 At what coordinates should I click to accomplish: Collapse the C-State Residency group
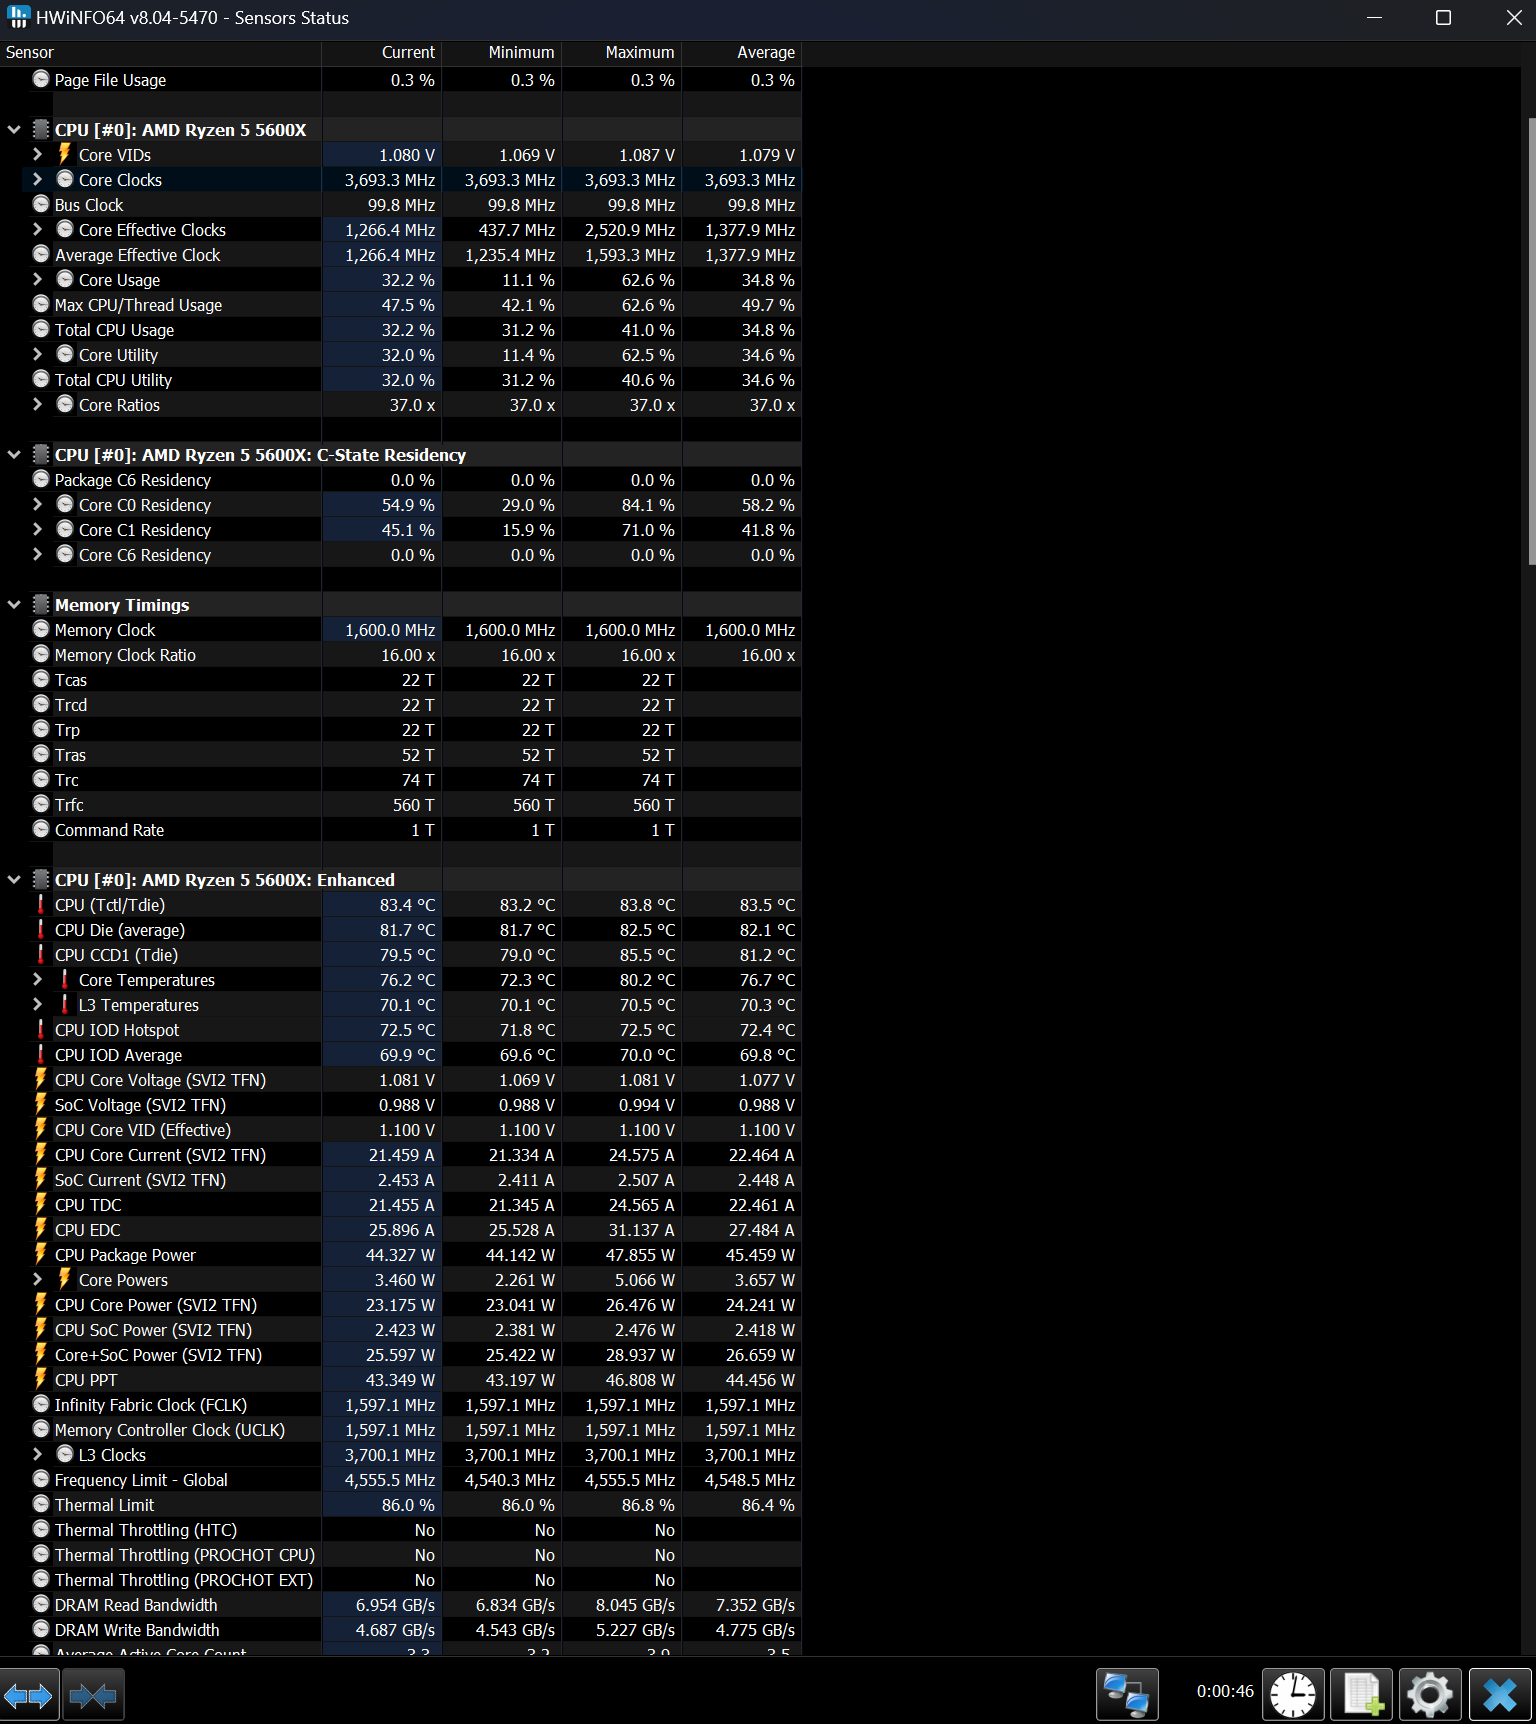(14, 454)
